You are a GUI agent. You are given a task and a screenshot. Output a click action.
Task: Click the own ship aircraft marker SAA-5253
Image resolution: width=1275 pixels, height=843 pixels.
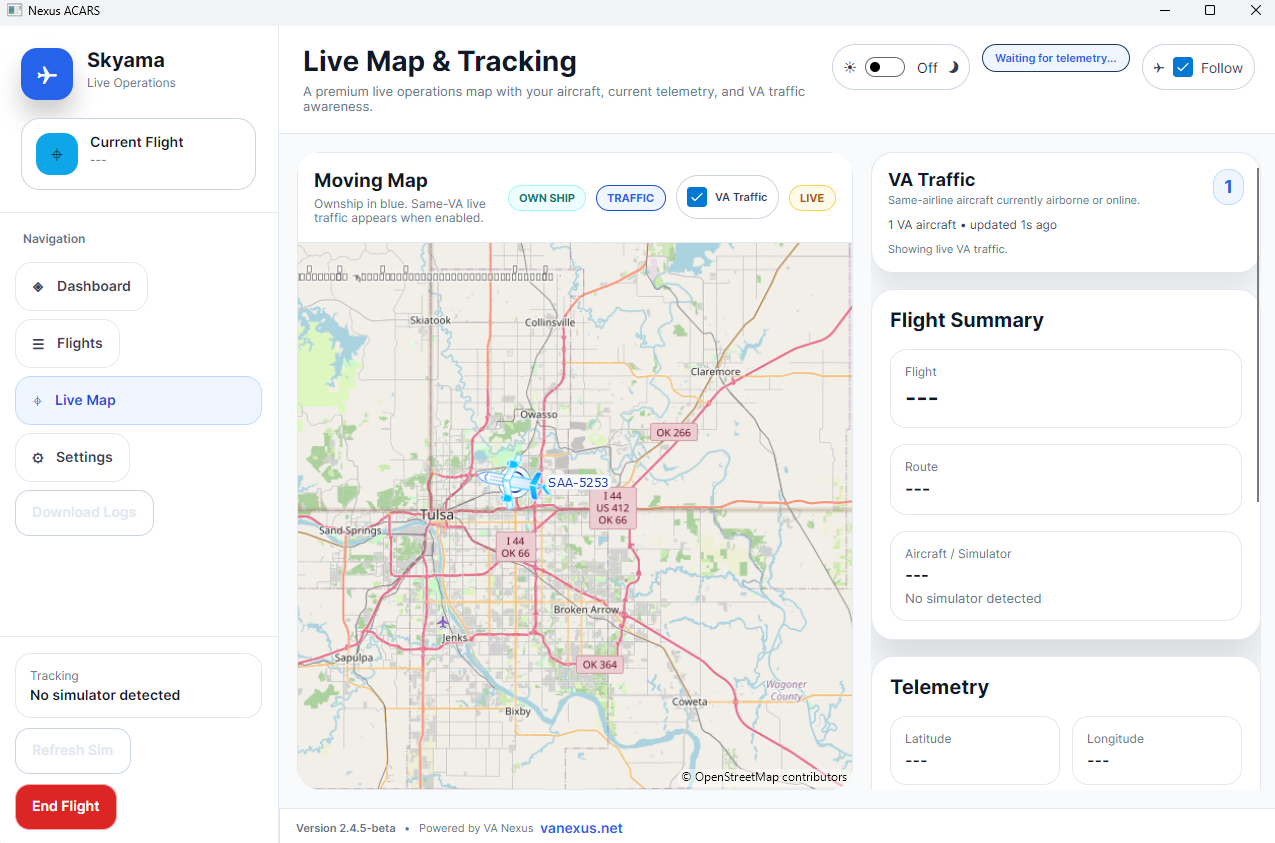click(512, 483)
